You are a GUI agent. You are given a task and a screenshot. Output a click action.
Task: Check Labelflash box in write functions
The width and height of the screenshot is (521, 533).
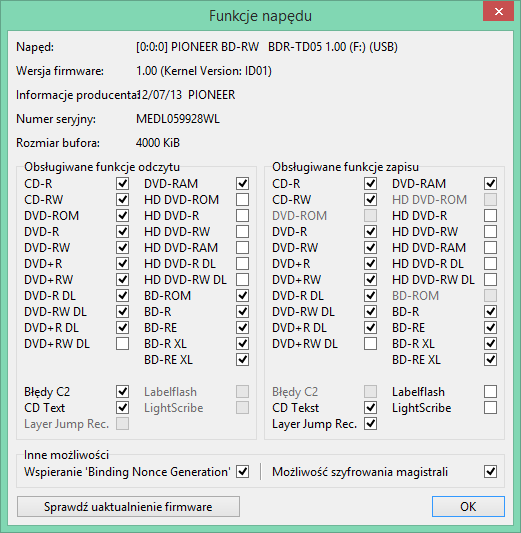[490, 392]
